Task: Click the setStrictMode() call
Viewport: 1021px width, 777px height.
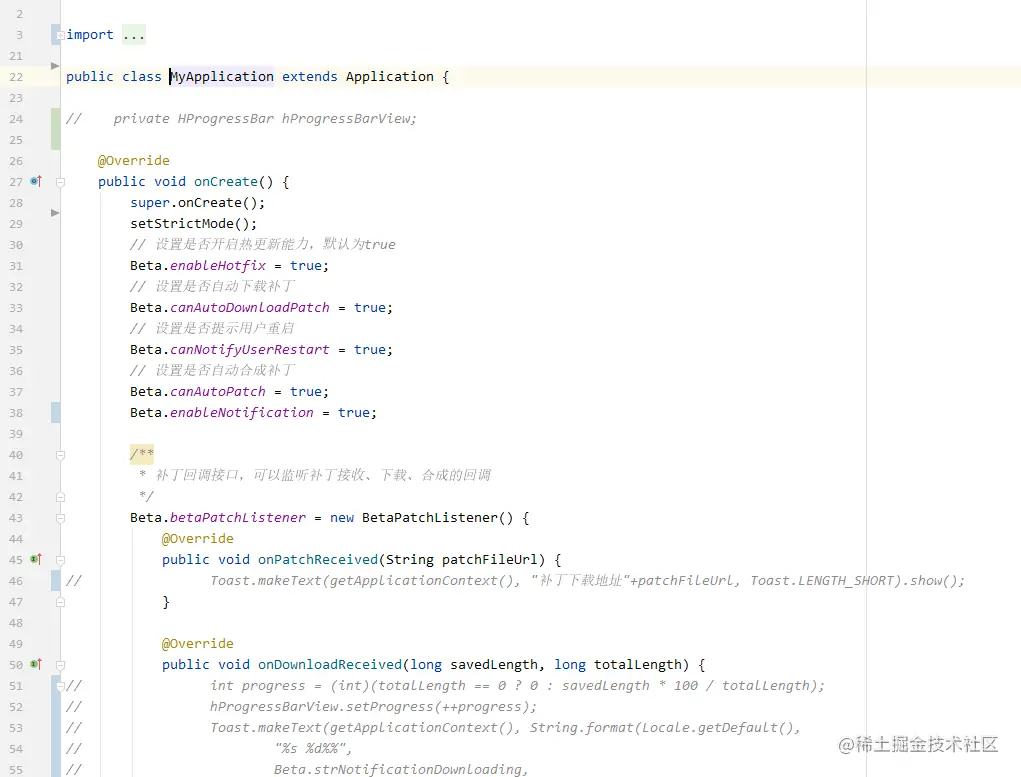Action: (x=193, y=223)
